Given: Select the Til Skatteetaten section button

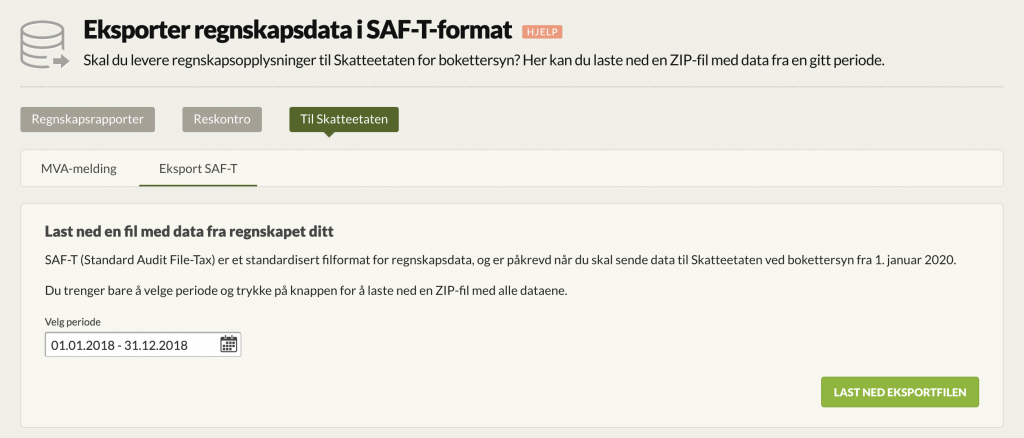Looking at the screenshot, I should pos(344,119).
